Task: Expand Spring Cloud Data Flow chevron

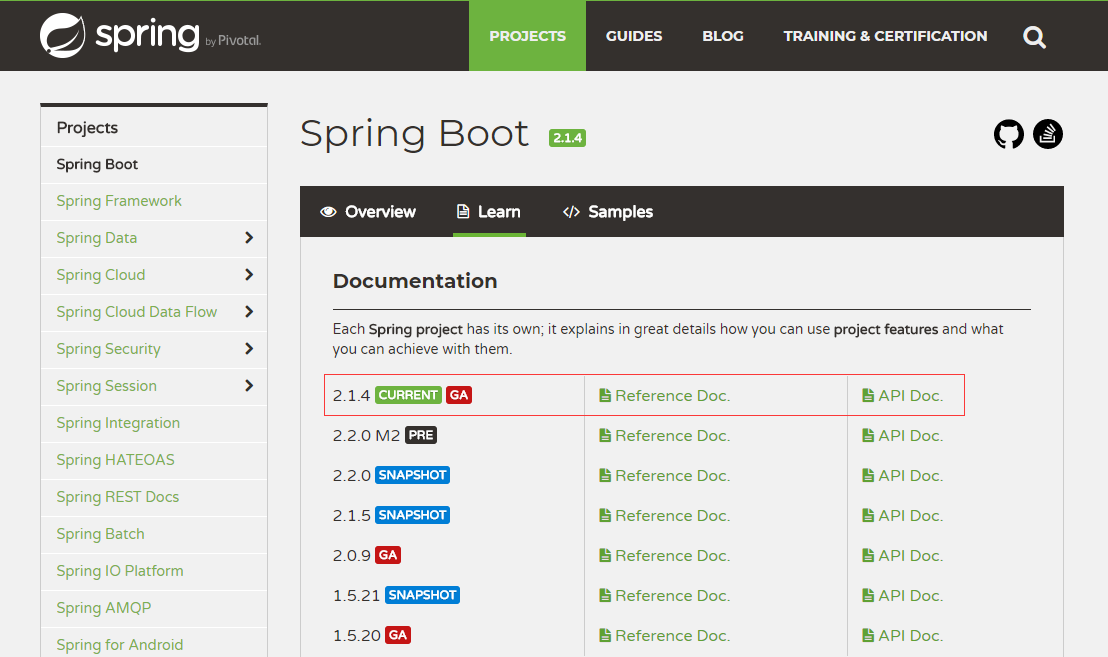Action: coord(249,312)
